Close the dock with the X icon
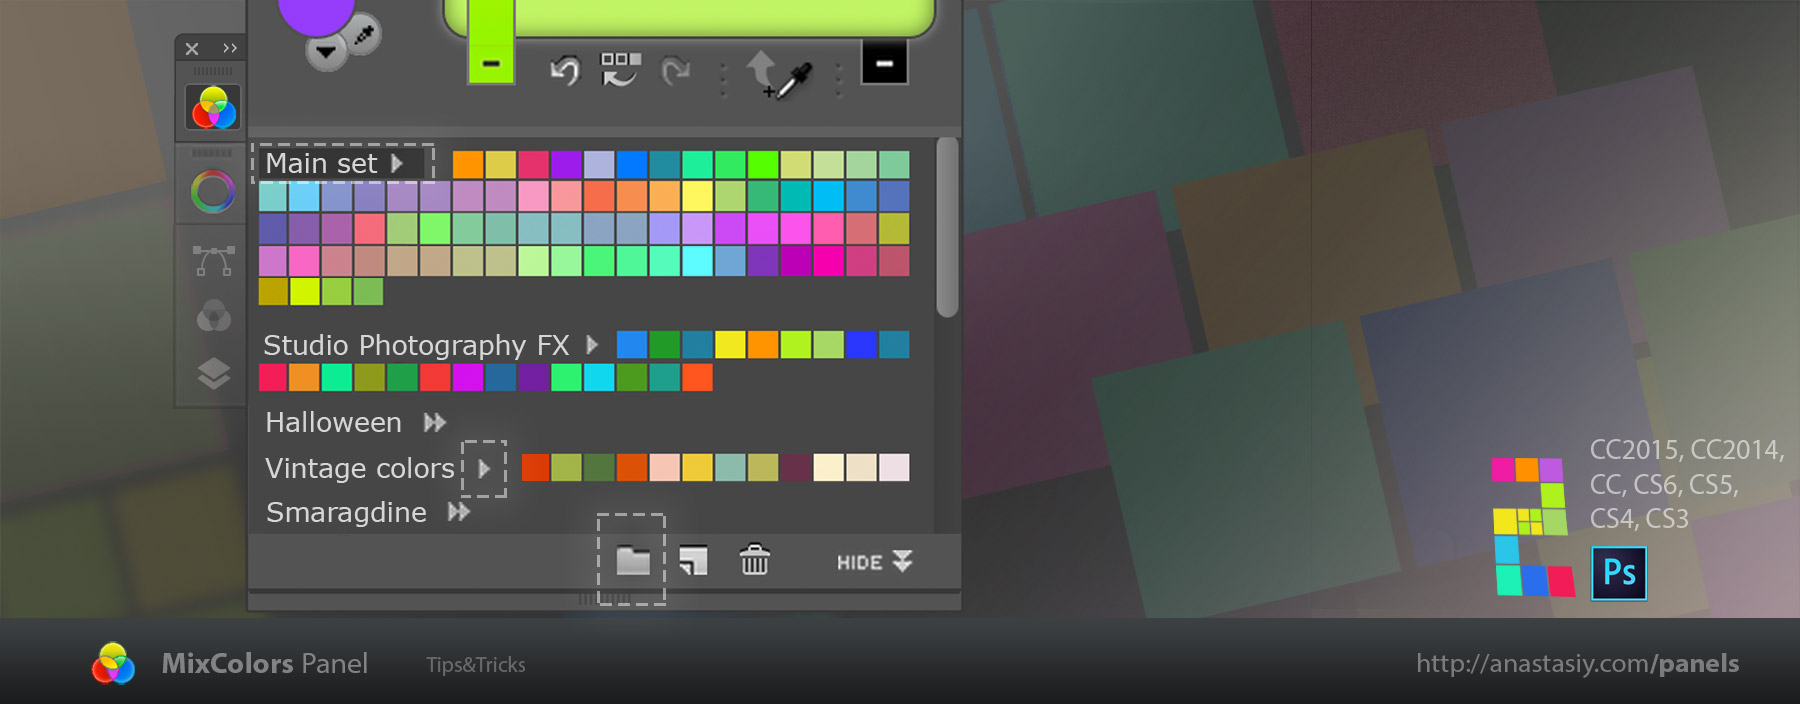Image resolution: width=1800 pixels, height=704 pixels. [192, 48]
